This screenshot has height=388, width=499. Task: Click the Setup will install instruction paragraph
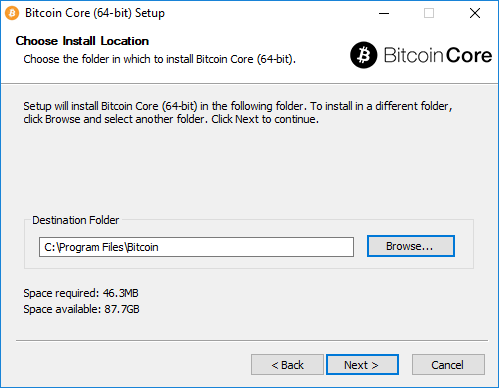pyautogui.click(x=238, y=112)
